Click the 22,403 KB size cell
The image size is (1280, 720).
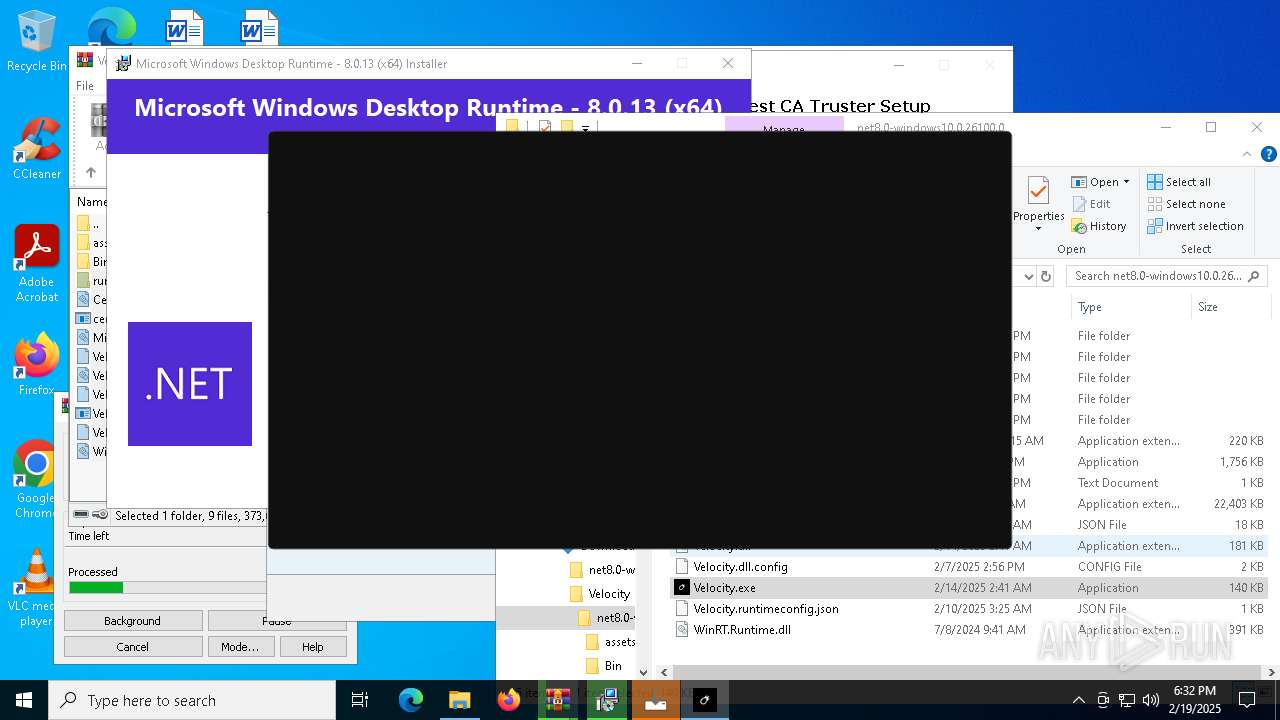pyautogui.click(x=1238, y=504)
